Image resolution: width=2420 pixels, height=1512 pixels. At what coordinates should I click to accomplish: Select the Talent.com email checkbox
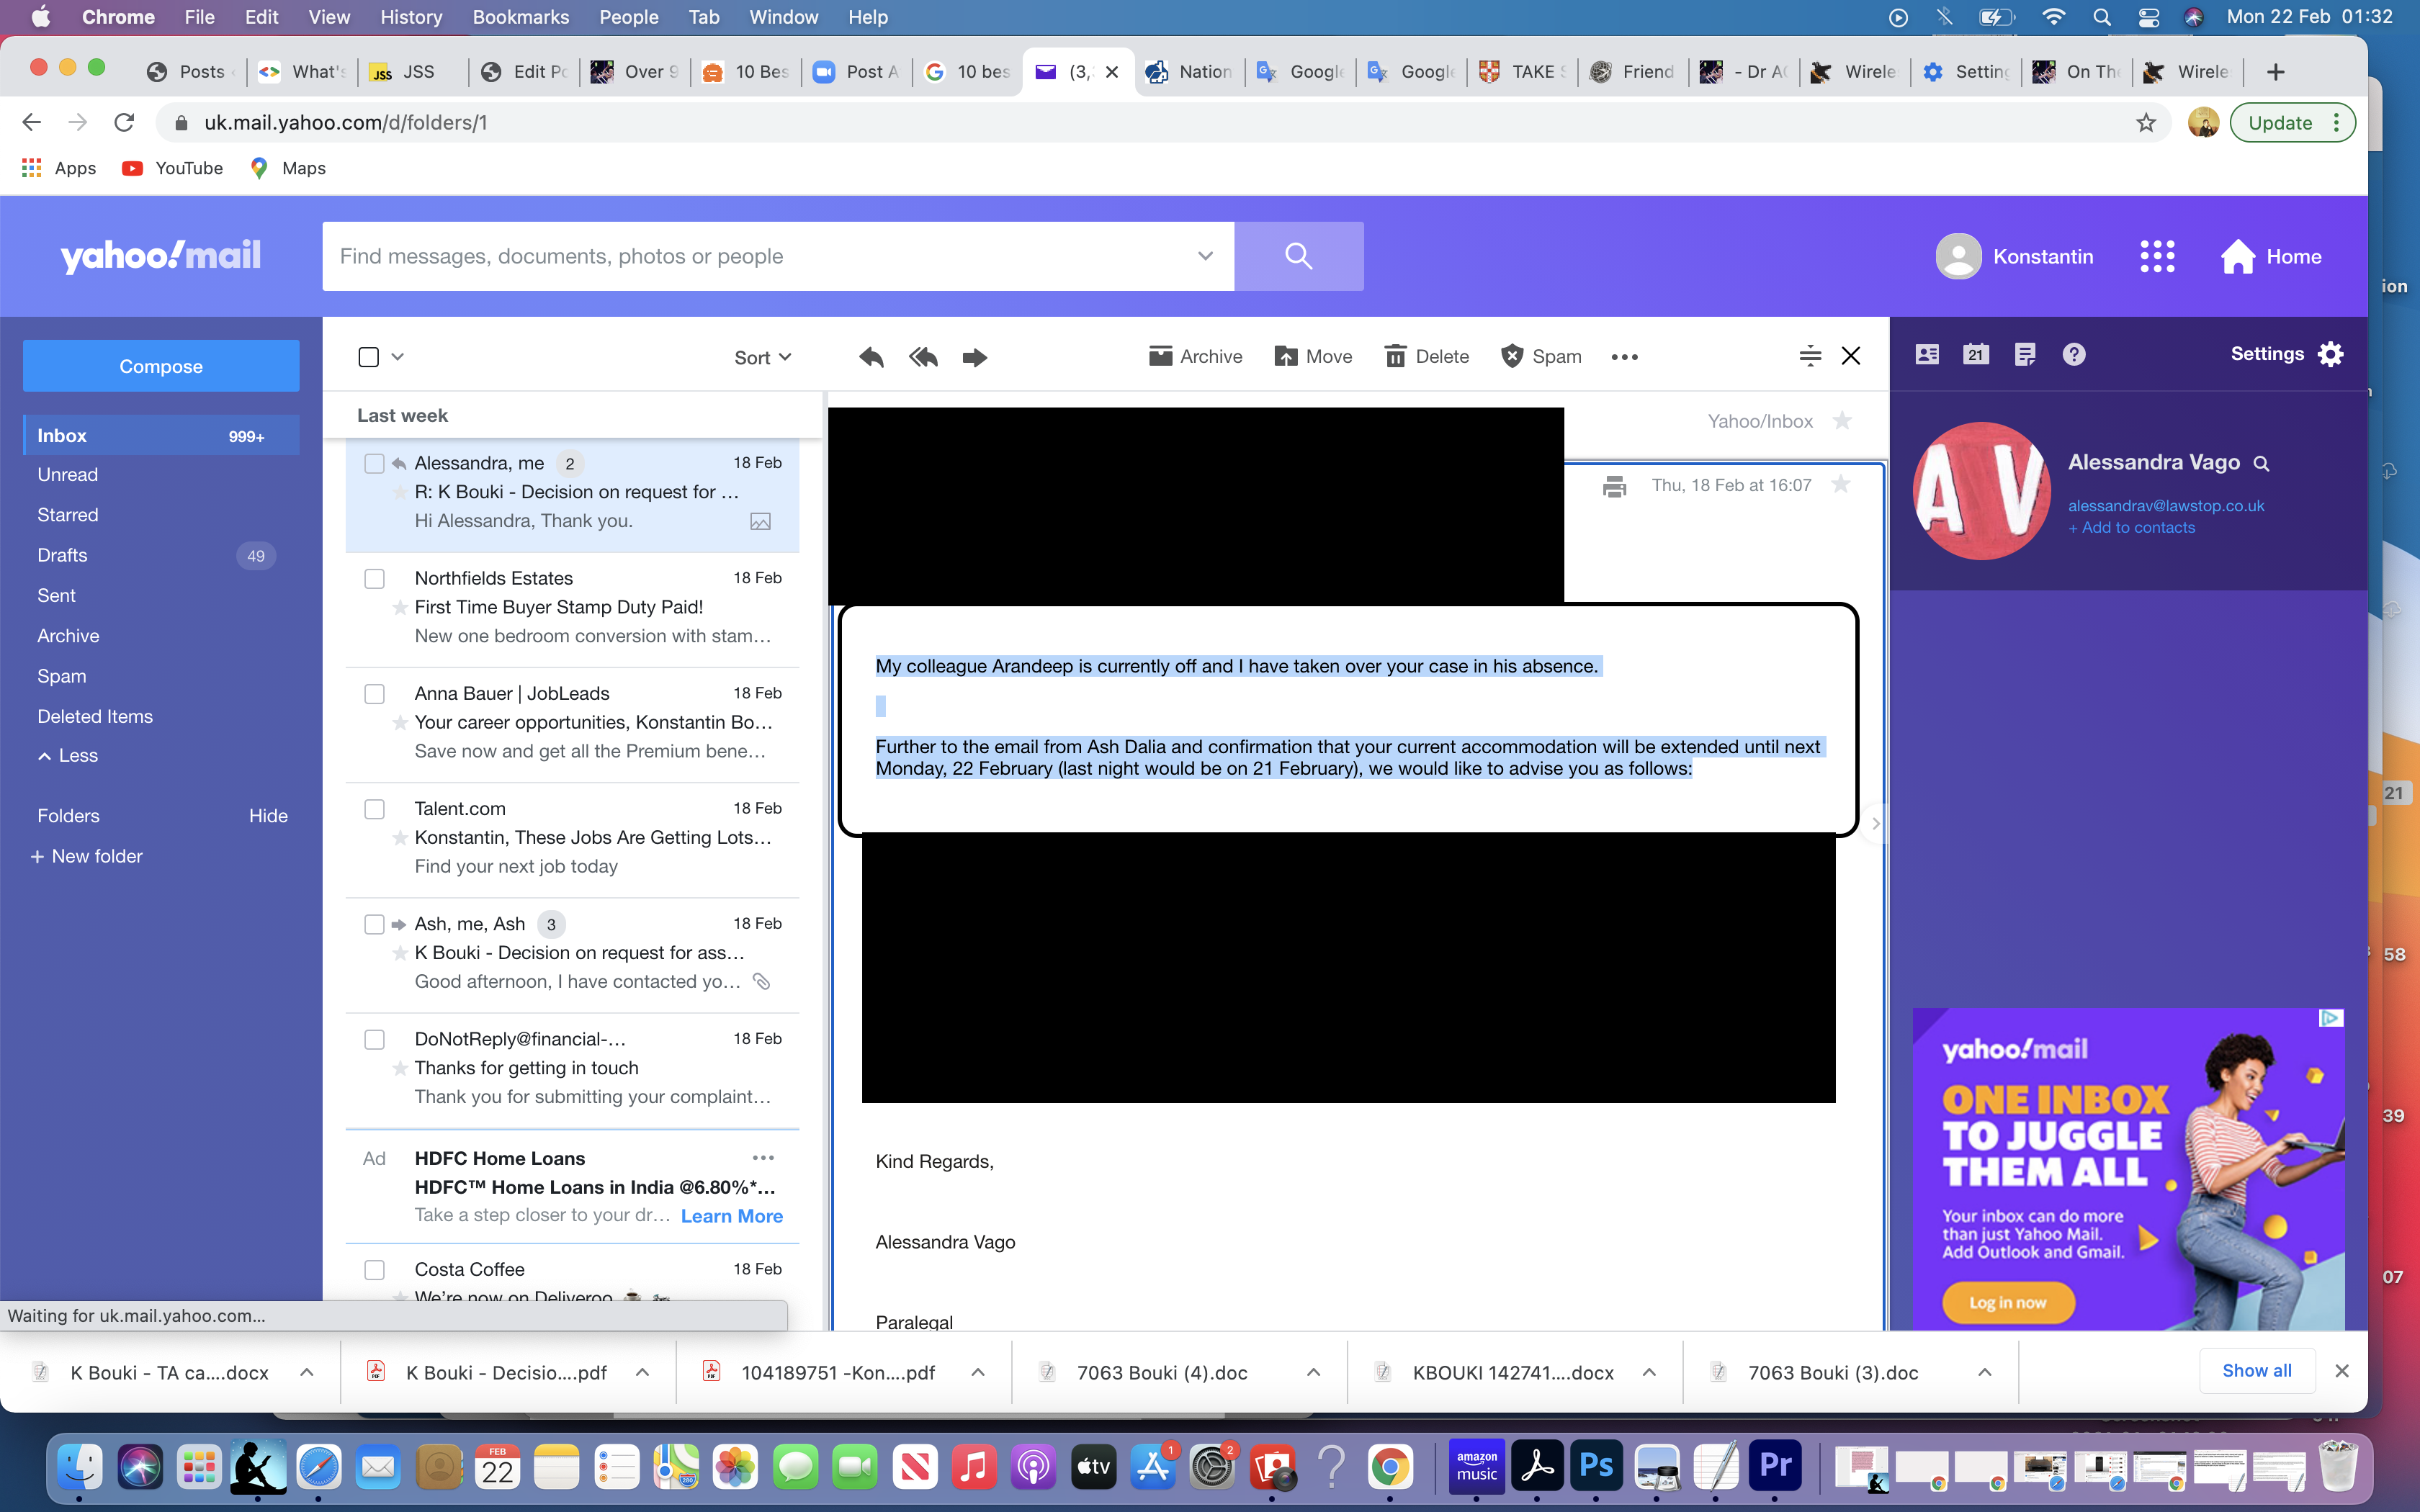374,809
